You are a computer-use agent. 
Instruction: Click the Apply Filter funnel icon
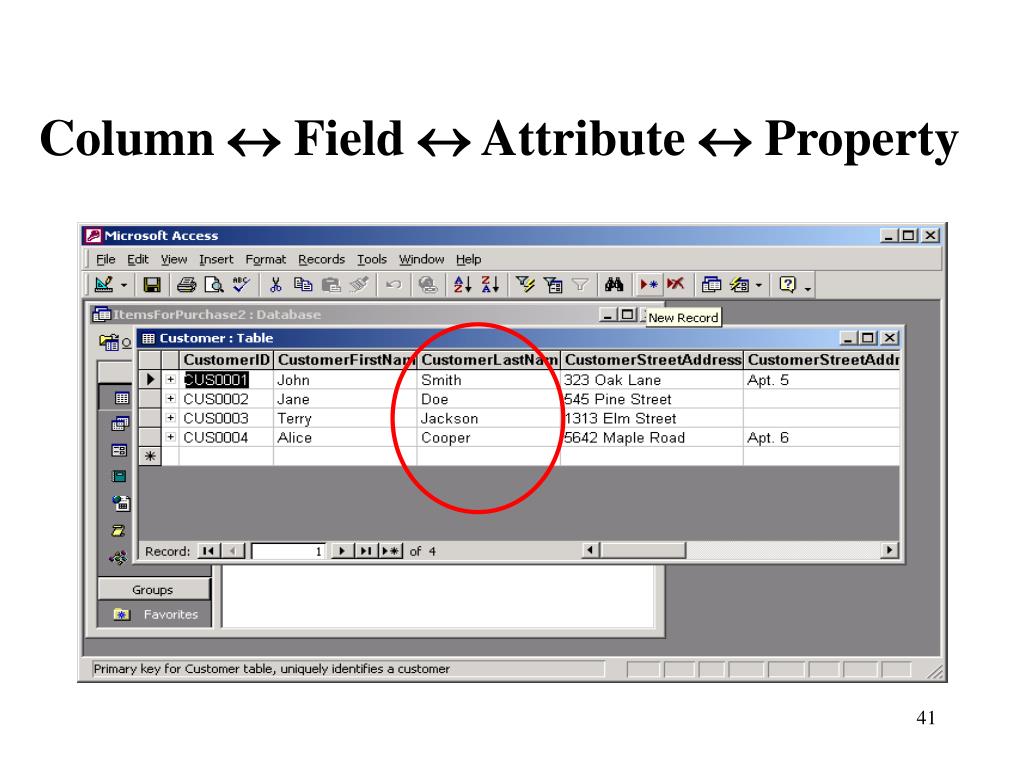(580, 285)
